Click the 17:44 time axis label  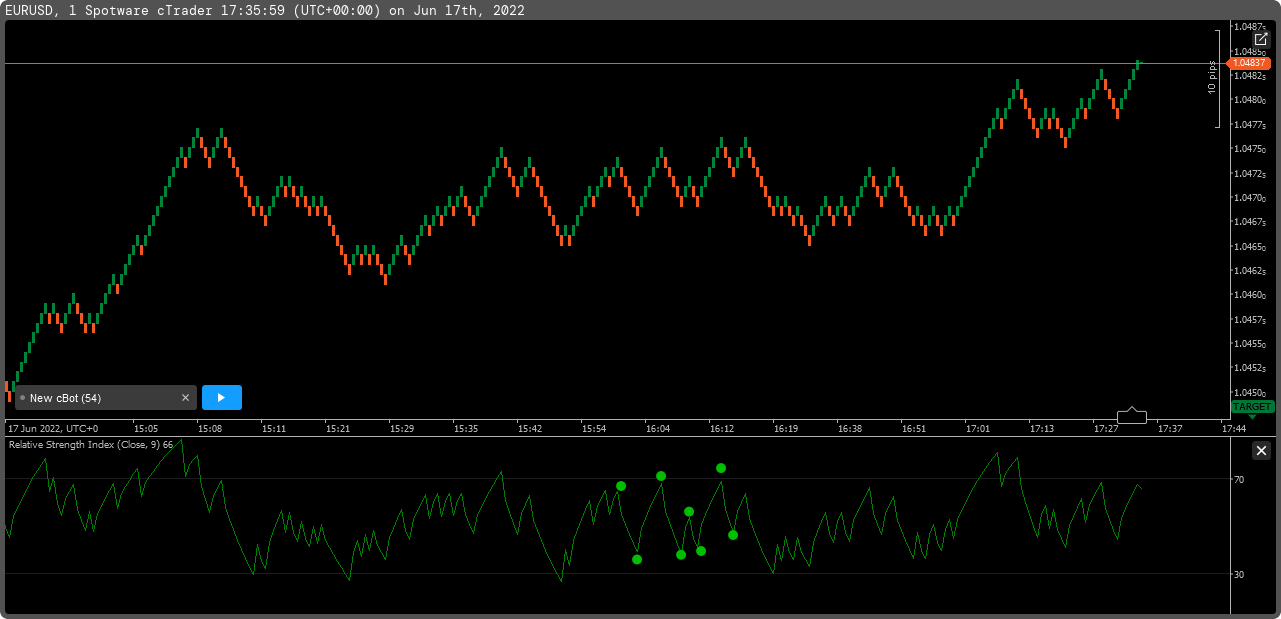(x=1234, y=428)
